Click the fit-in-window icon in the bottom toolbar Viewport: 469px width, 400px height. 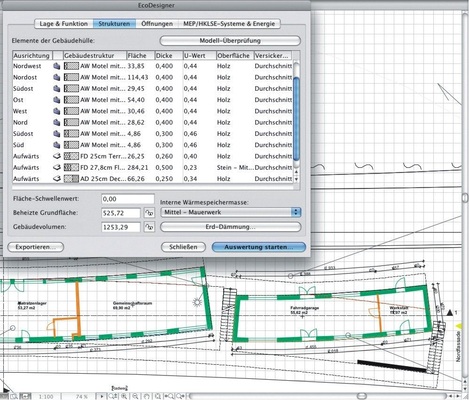point(158,396)
